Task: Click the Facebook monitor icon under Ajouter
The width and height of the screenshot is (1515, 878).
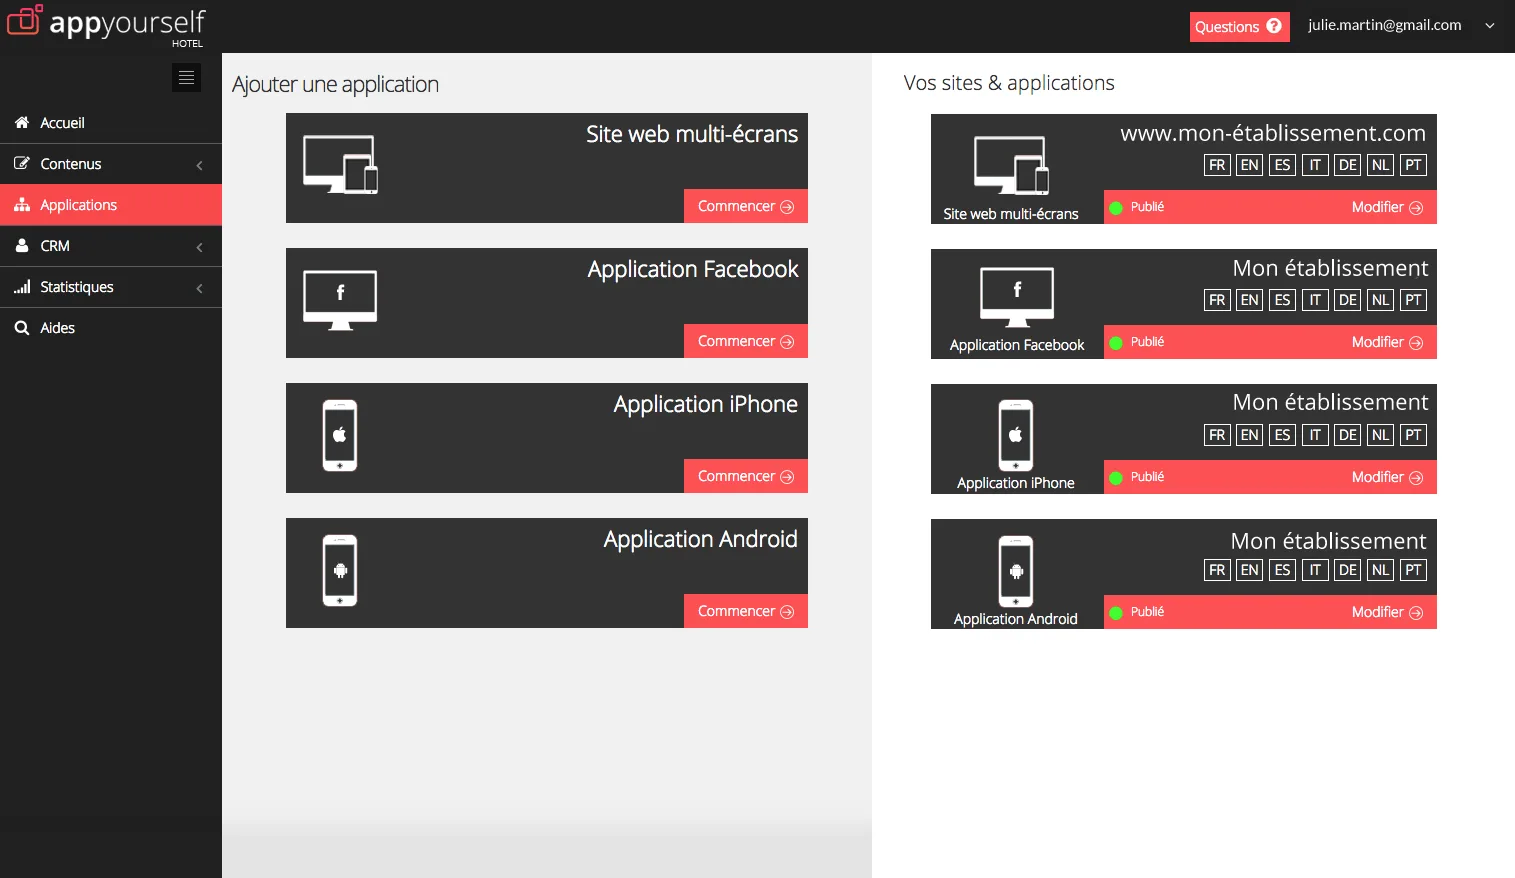Action: click(340, 300)
